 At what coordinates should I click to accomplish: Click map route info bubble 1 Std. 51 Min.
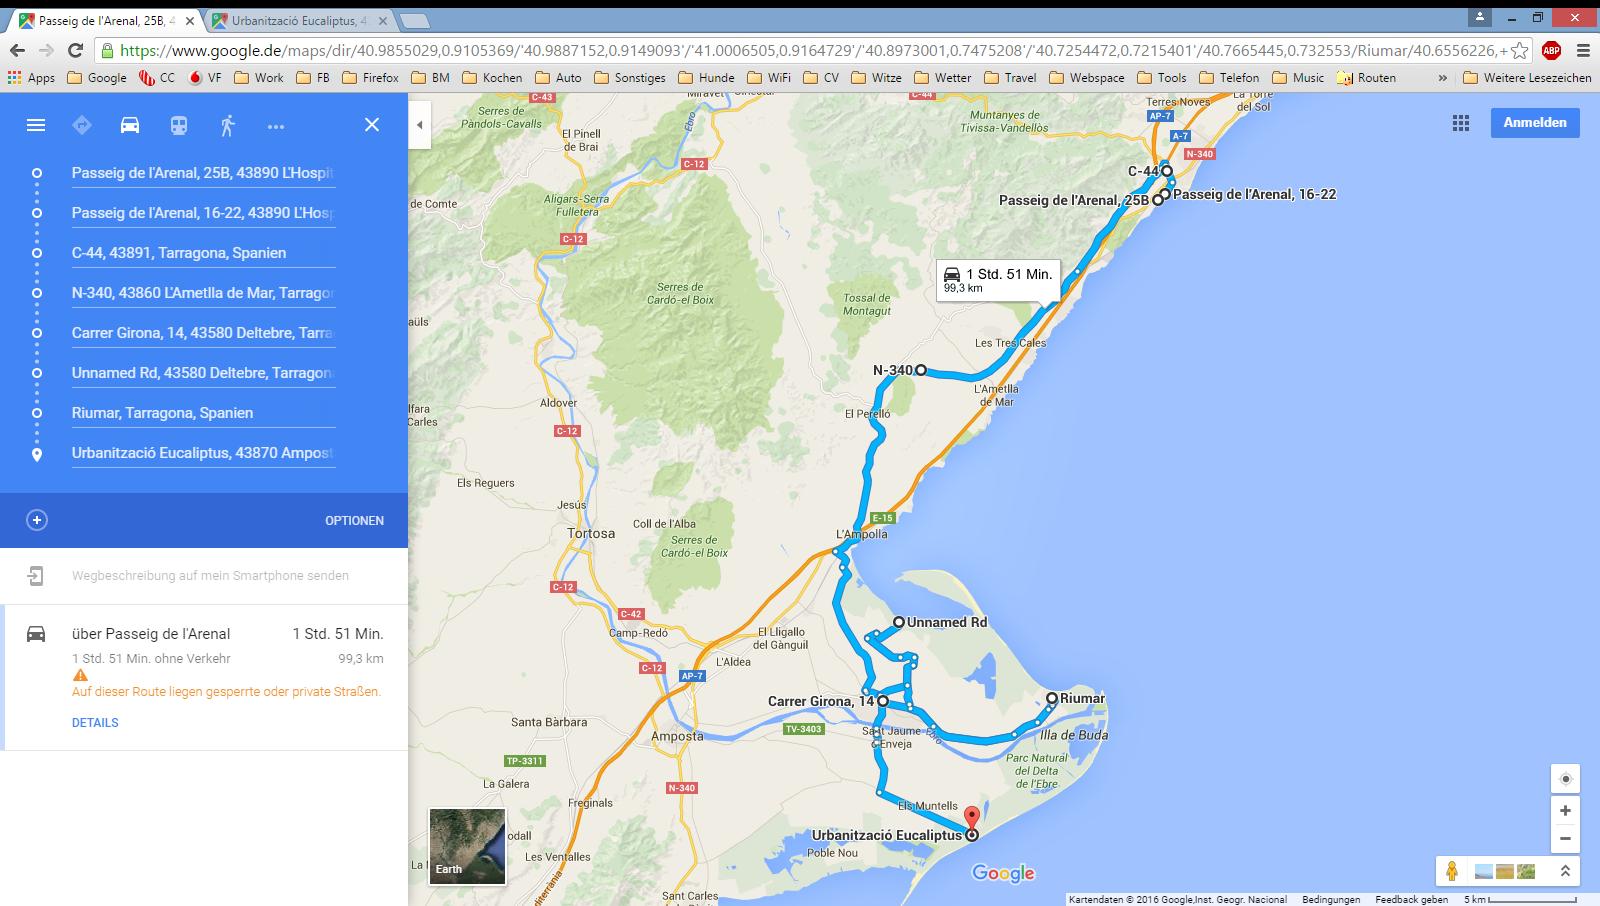coord(998,280)
